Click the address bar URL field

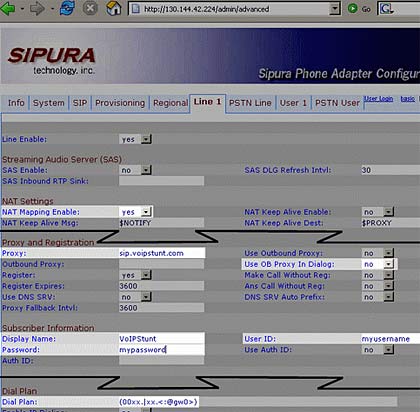click(x=235, y=9)
